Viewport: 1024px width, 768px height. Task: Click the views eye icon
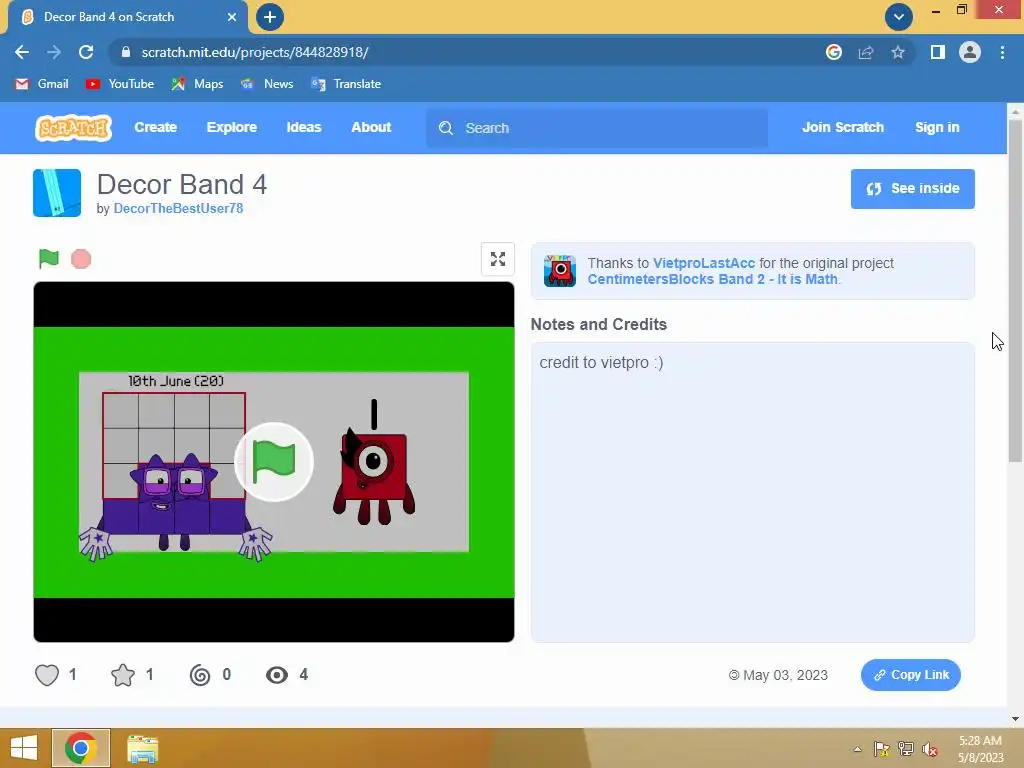(x=277, y=675)
